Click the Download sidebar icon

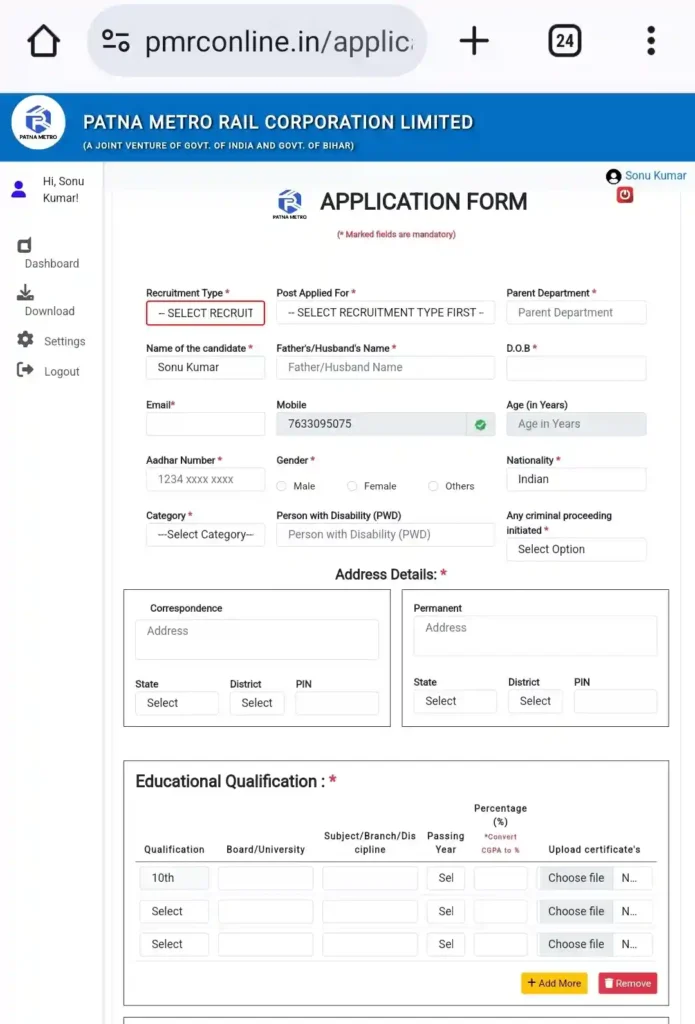point(25,293)
